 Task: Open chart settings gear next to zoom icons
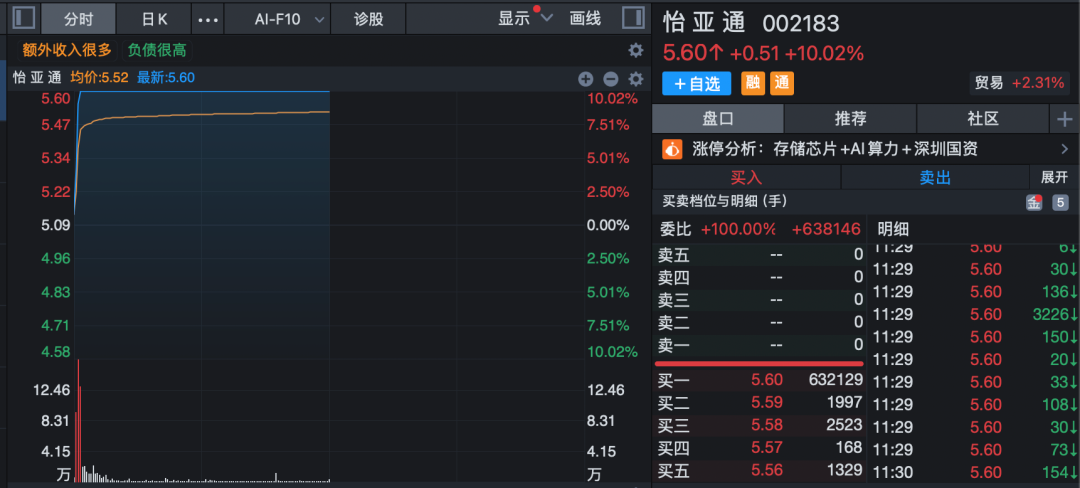pyautogui.click(x=635, y=79)
